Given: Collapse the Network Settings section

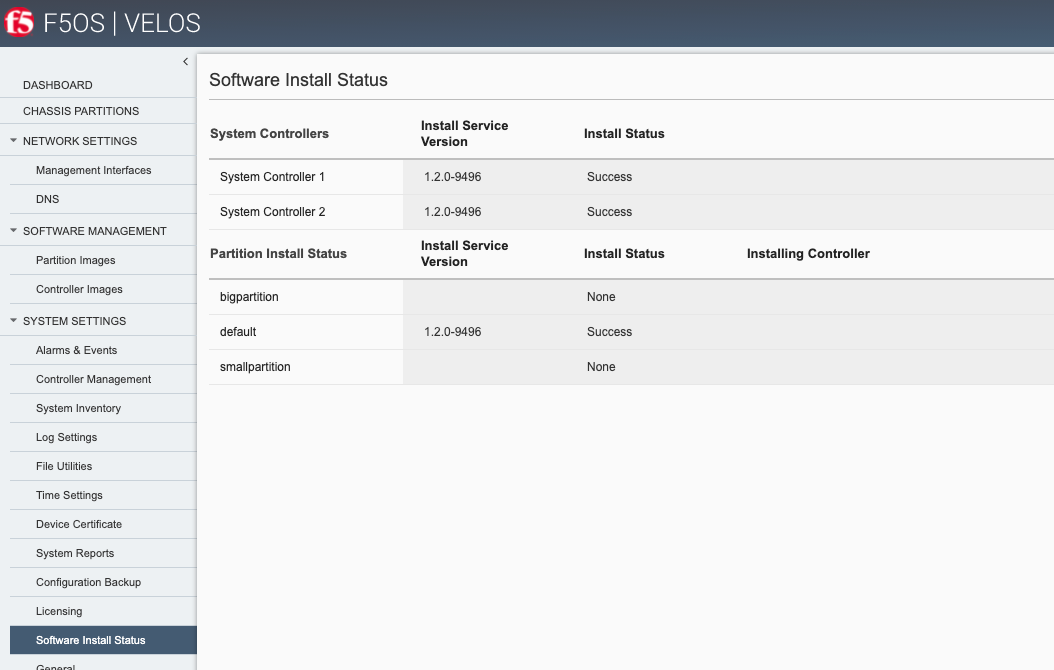Looking at the screenshot, I should pos(13,140).
